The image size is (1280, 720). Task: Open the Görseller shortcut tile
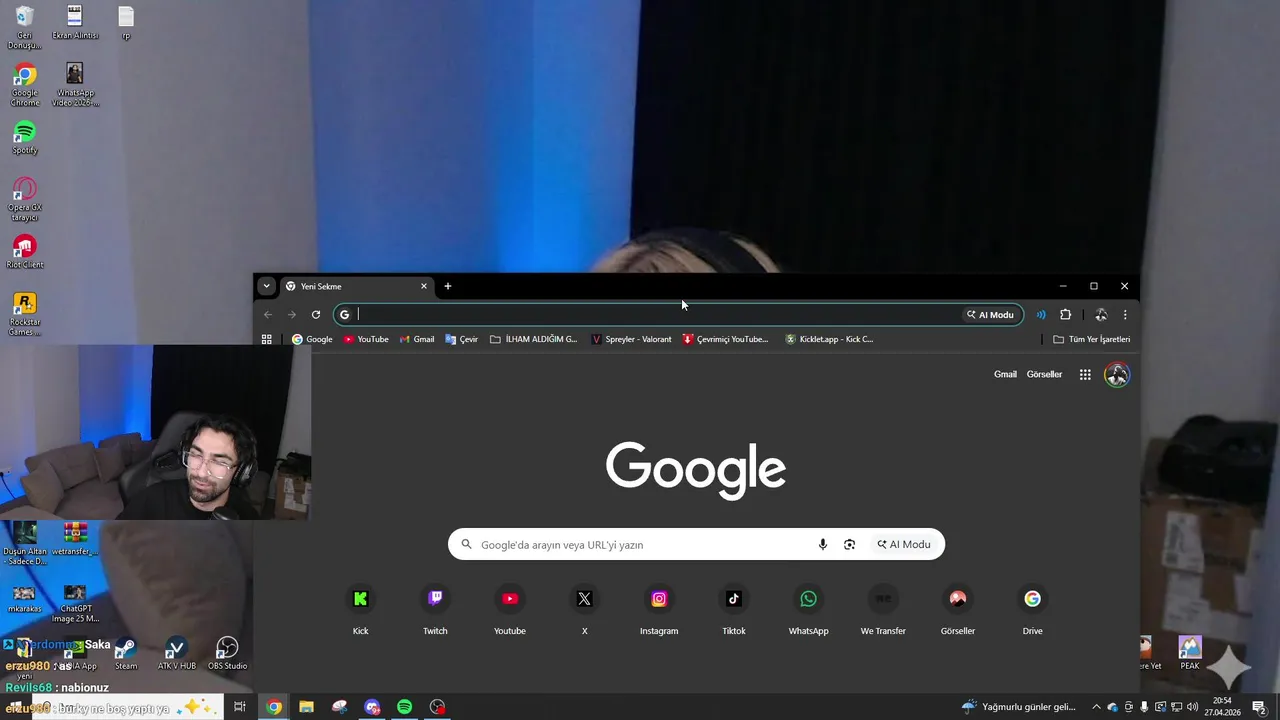point(958,609)
